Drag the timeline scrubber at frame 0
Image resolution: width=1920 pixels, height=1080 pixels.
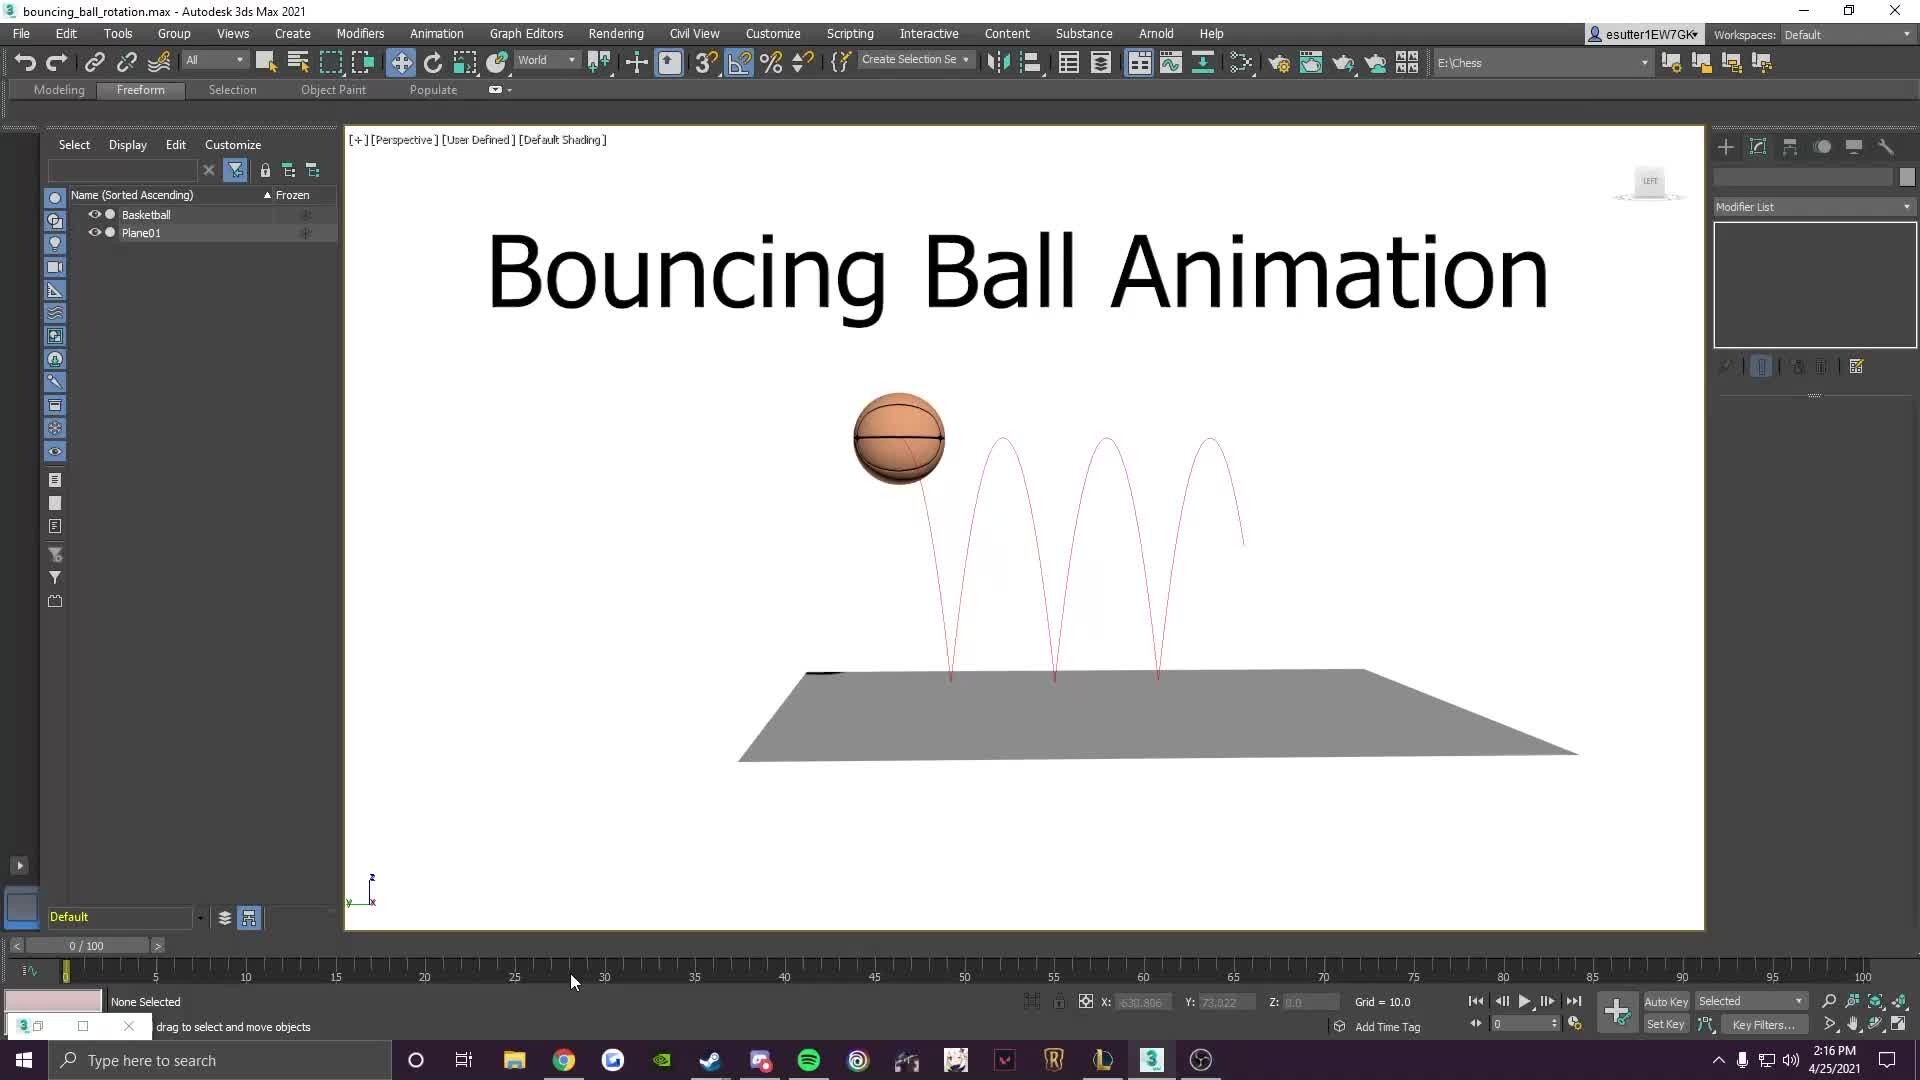[x=65, y=973]
